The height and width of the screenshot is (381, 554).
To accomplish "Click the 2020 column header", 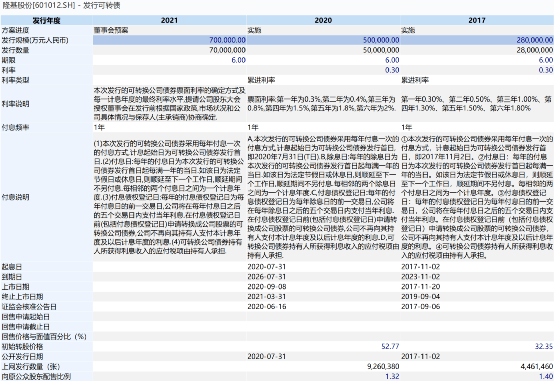I will 323,20.
